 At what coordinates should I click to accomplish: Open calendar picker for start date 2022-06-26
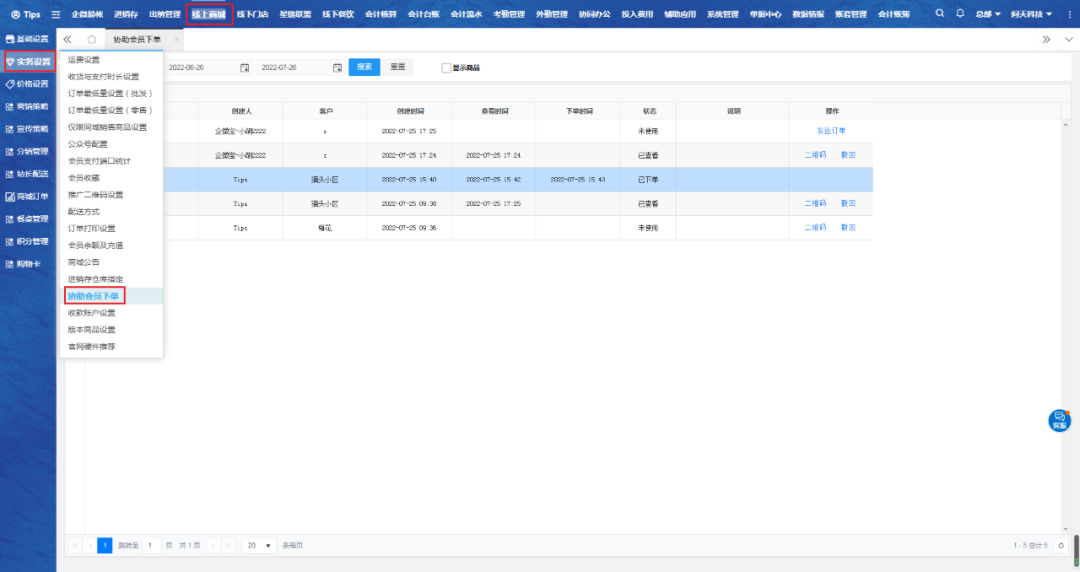[x=244, y=67]
